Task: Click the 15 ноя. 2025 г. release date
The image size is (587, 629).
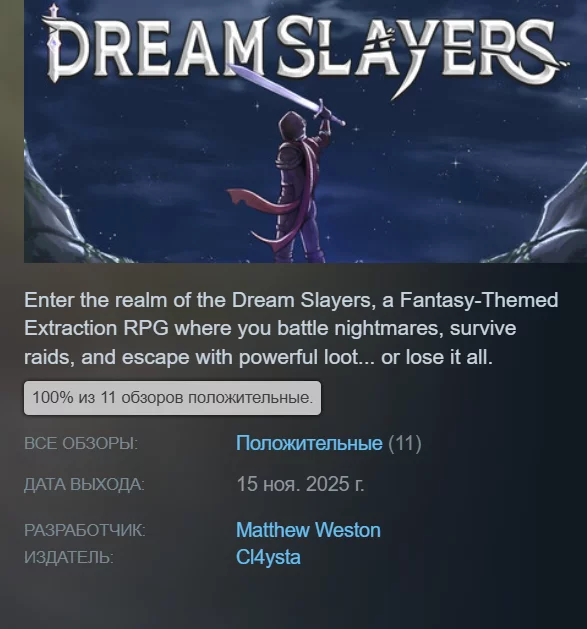Action: (301, 484)
